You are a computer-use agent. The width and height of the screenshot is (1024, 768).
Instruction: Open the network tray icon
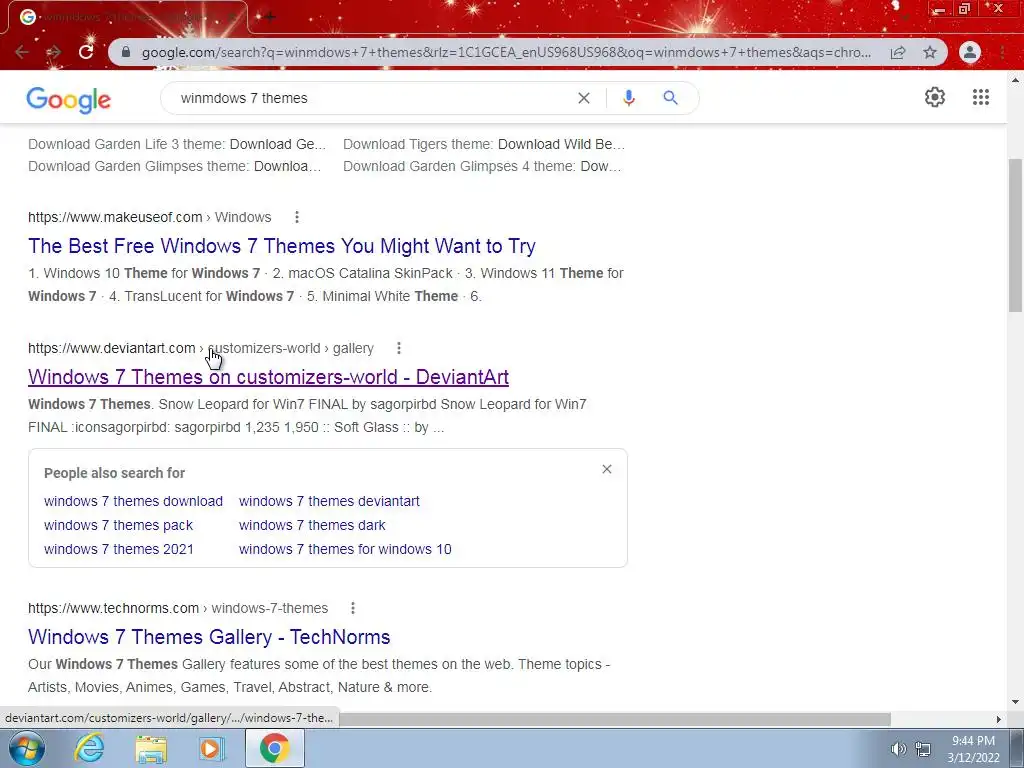(x=923, y=749)
